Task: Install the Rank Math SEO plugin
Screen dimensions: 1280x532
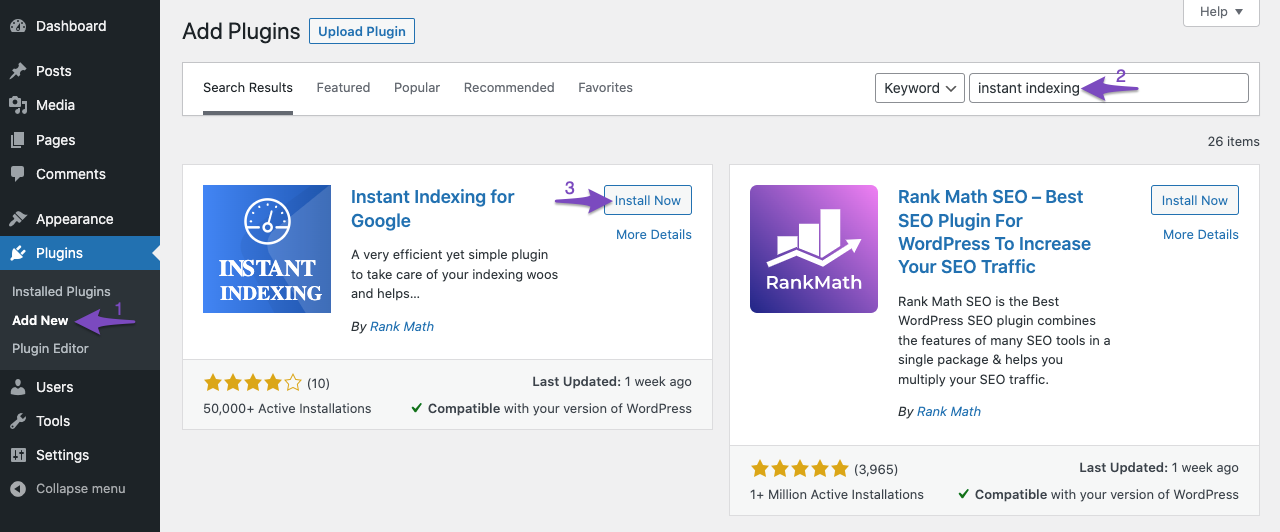Action: pos(1195,200)
